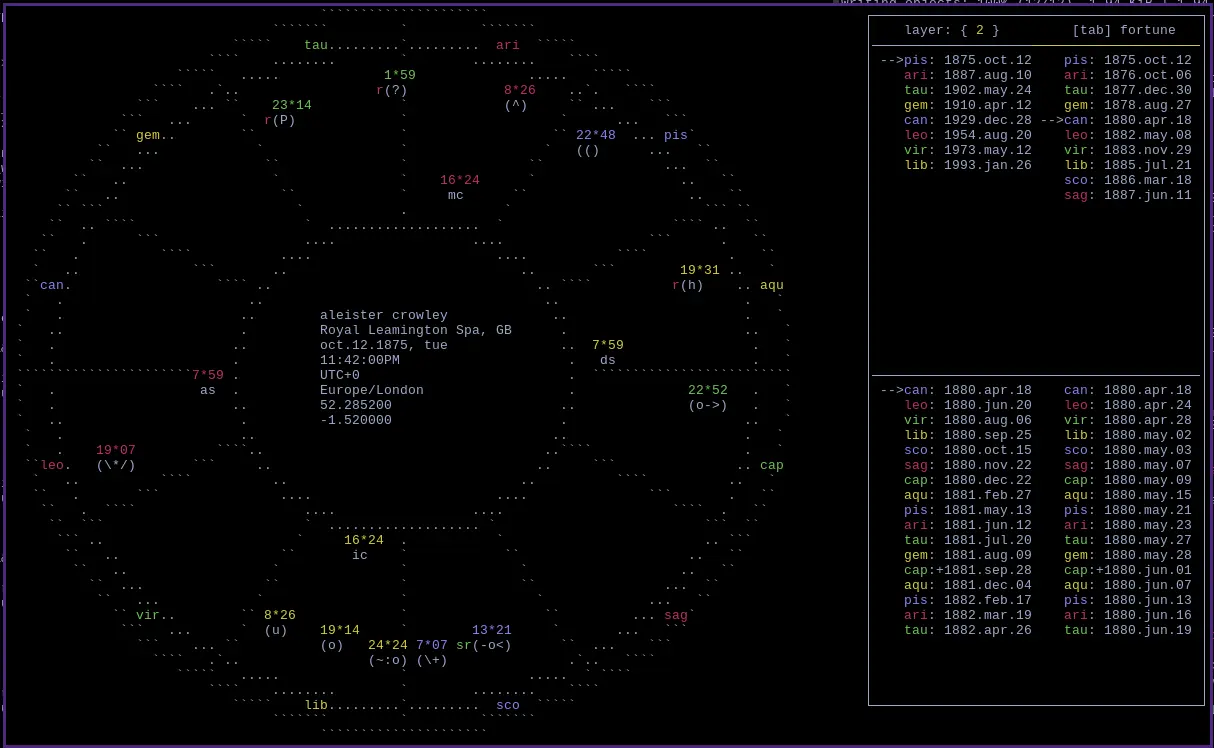This screenshot has width=1214, height=748.
Task: Click birthplace Royal Leamington Spa, GB
Action: pos(416,330)
